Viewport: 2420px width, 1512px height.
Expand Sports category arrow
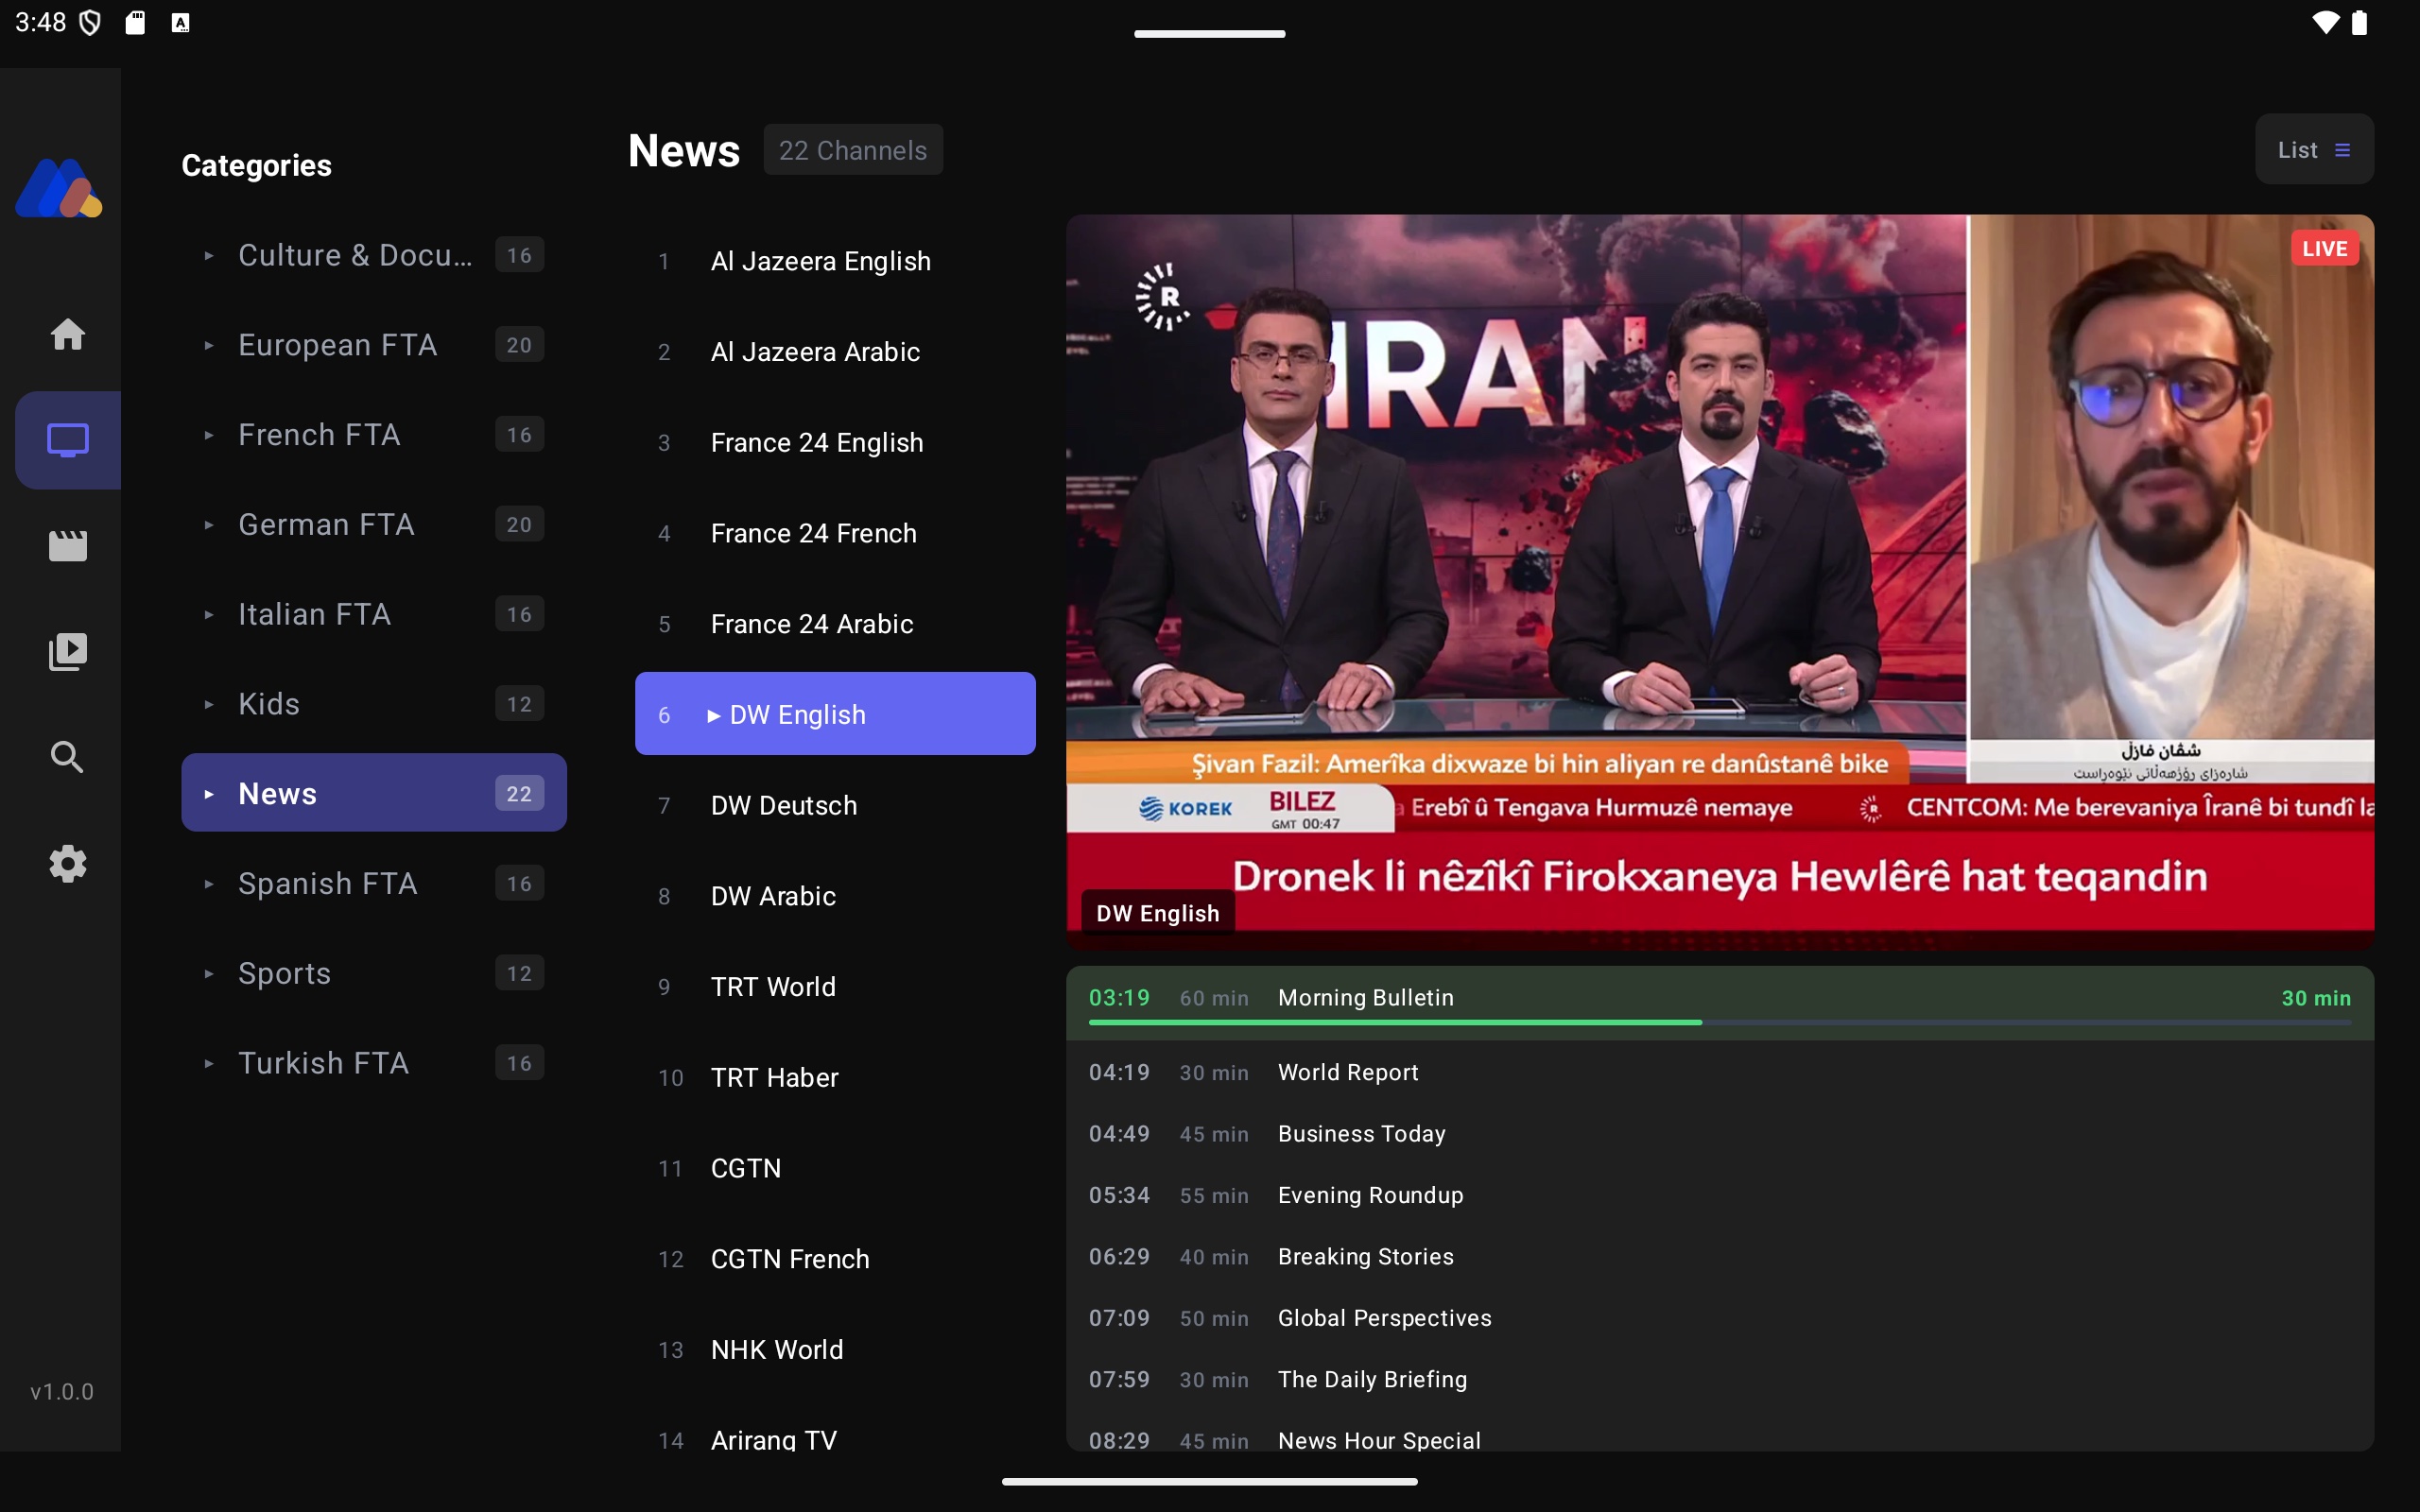pos(208,973)
